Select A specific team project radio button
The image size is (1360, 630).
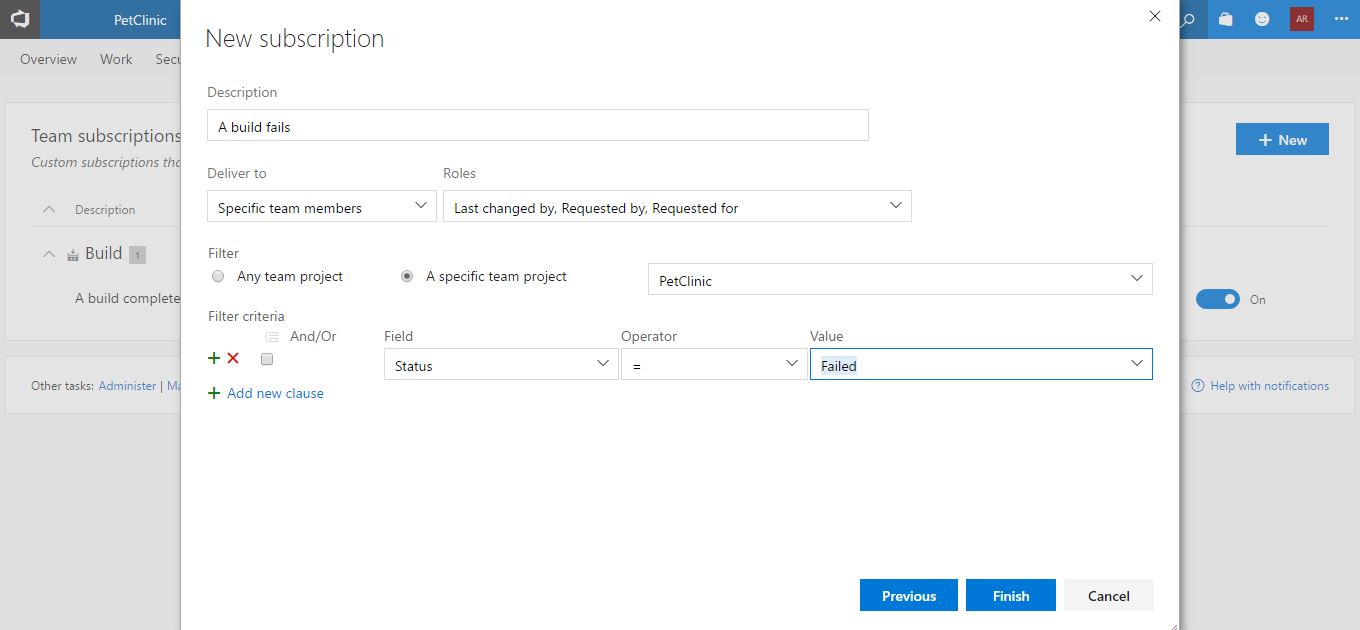[407, 276]
